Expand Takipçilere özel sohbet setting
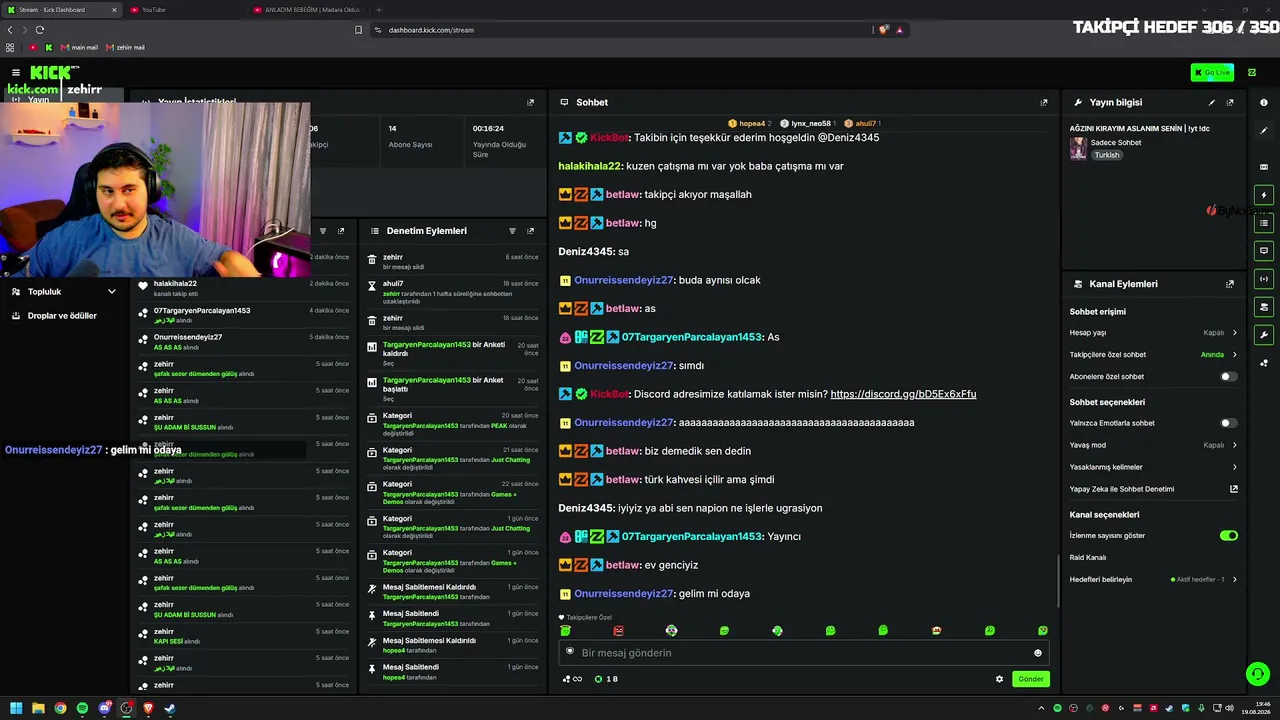The image size is (1280, 720). [x=1153, y=355]
